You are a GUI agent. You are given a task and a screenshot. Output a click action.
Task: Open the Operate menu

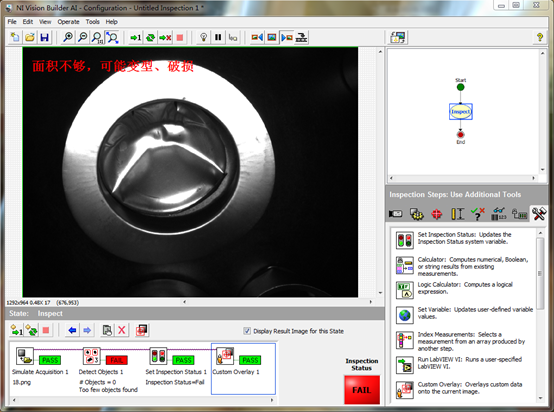[x=69, y=22]
